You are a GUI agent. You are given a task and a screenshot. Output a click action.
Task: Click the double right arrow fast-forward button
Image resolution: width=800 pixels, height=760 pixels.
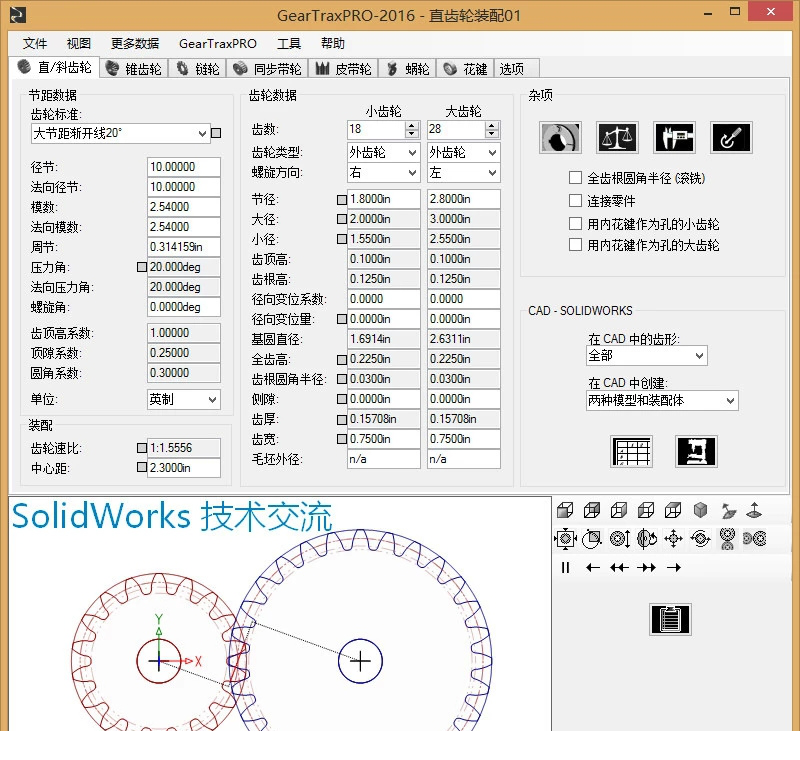click(x=646, y=567)
